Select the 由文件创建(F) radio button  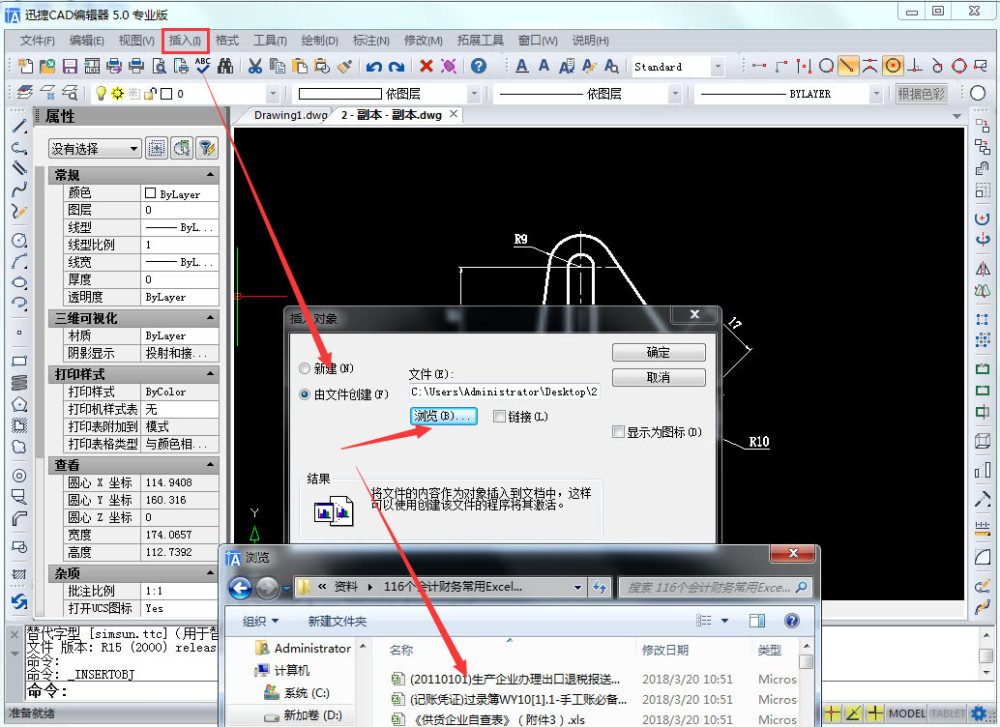pos(304,394)
